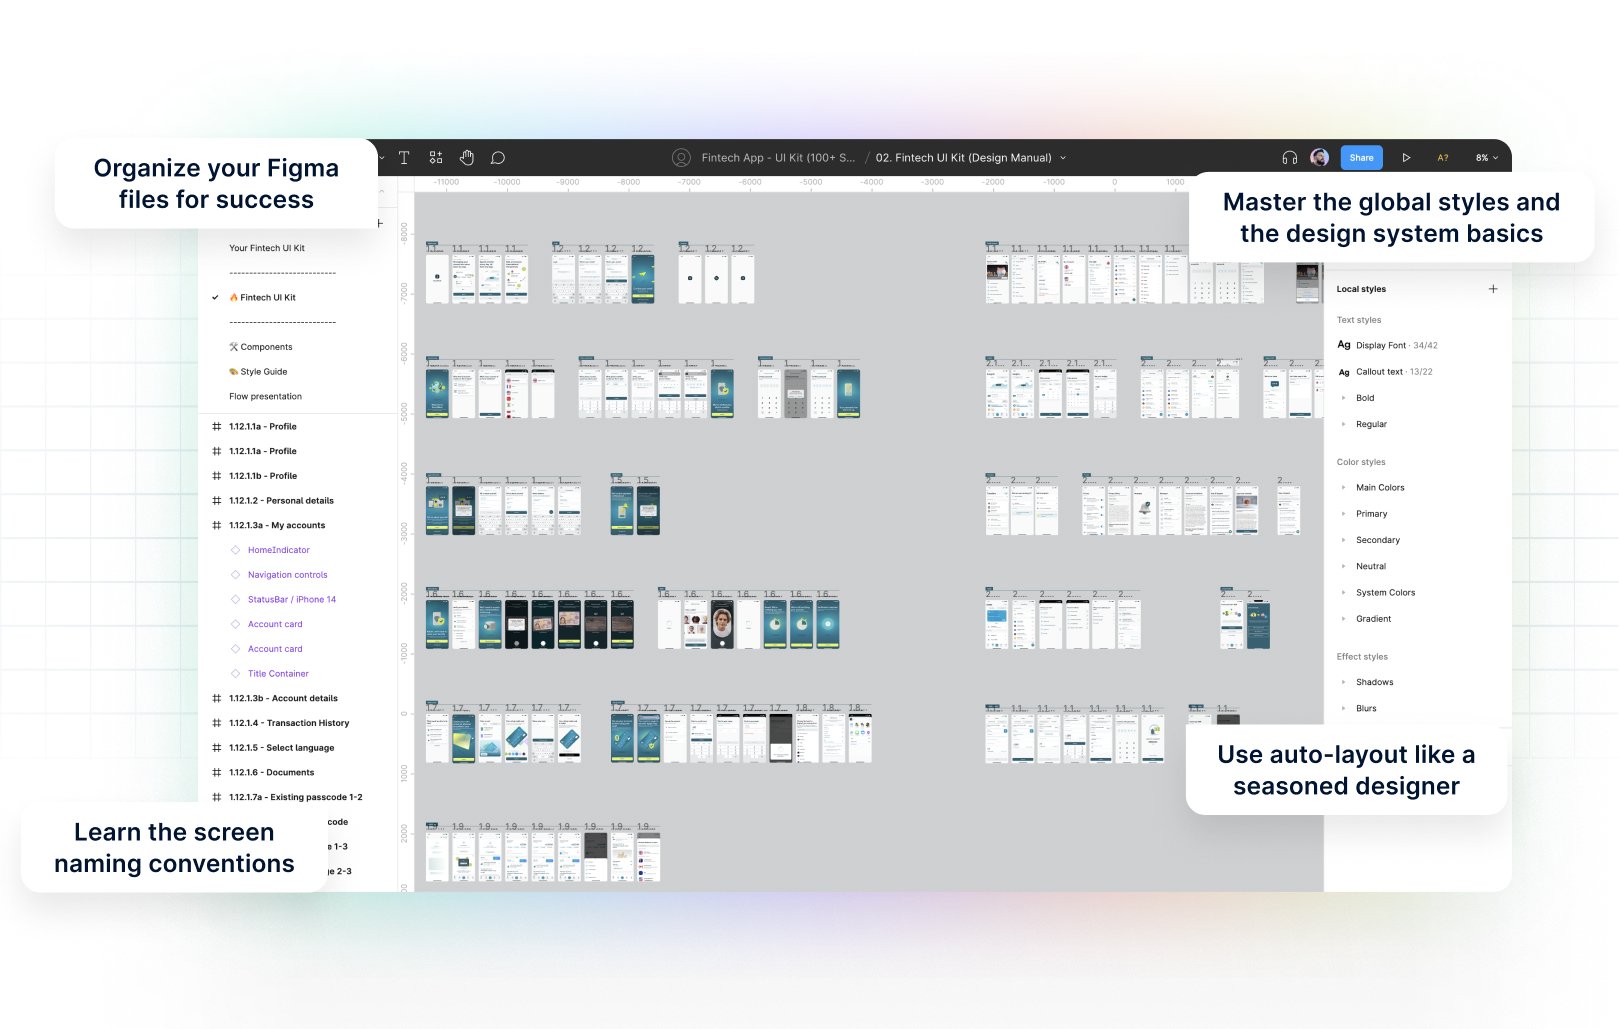Open the 8% zoom dropdown
1619x1029 pixels.
1487,158
